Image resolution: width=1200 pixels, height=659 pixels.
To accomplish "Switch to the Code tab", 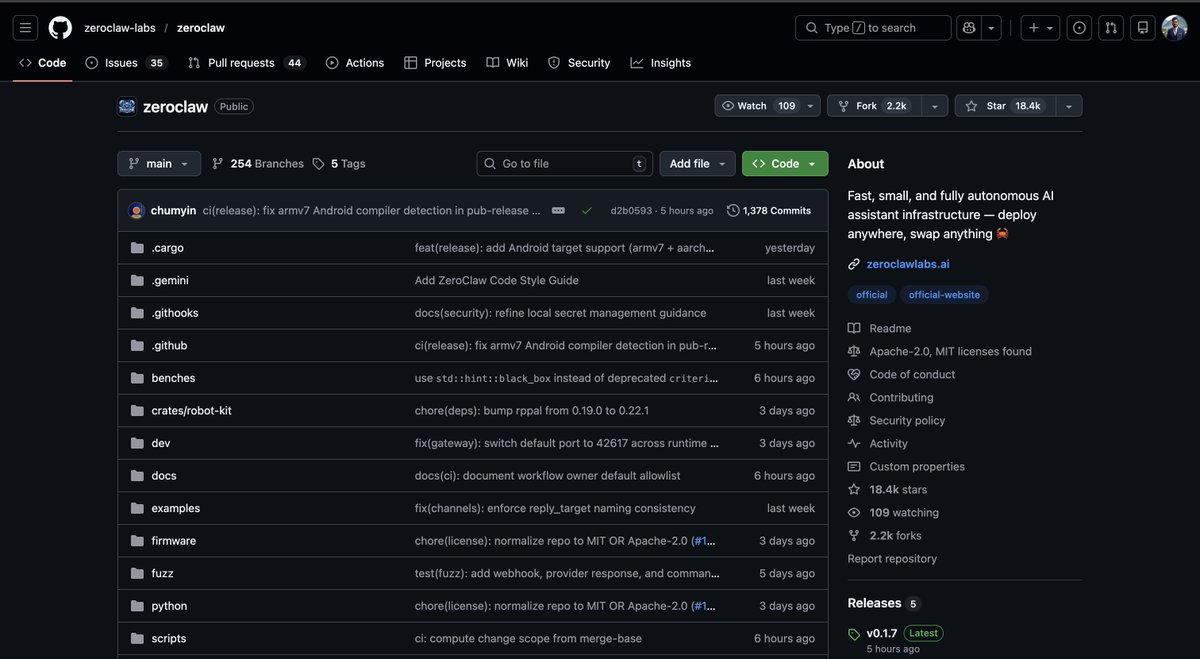I will (x=42, y=63).
